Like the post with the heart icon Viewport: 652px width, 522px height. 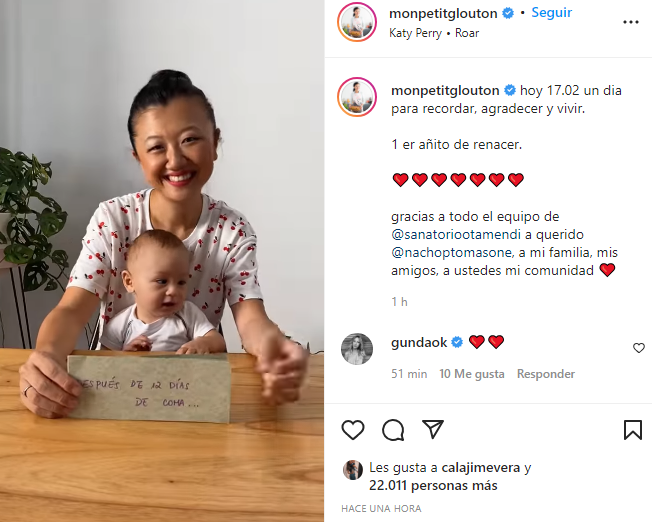353,430
